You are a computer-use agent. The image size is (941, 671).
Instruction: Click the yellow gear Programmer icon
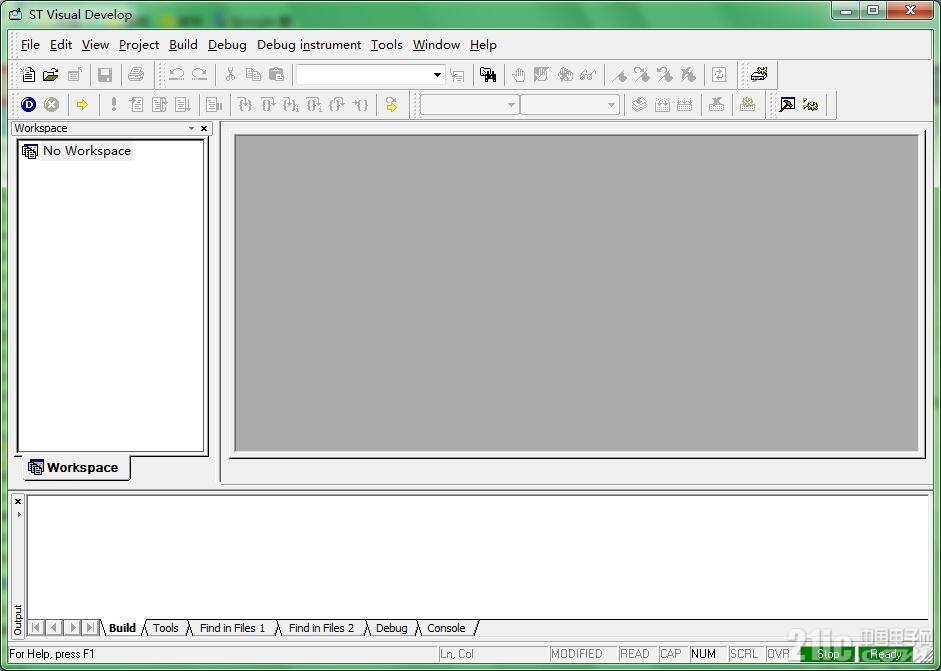810,104
